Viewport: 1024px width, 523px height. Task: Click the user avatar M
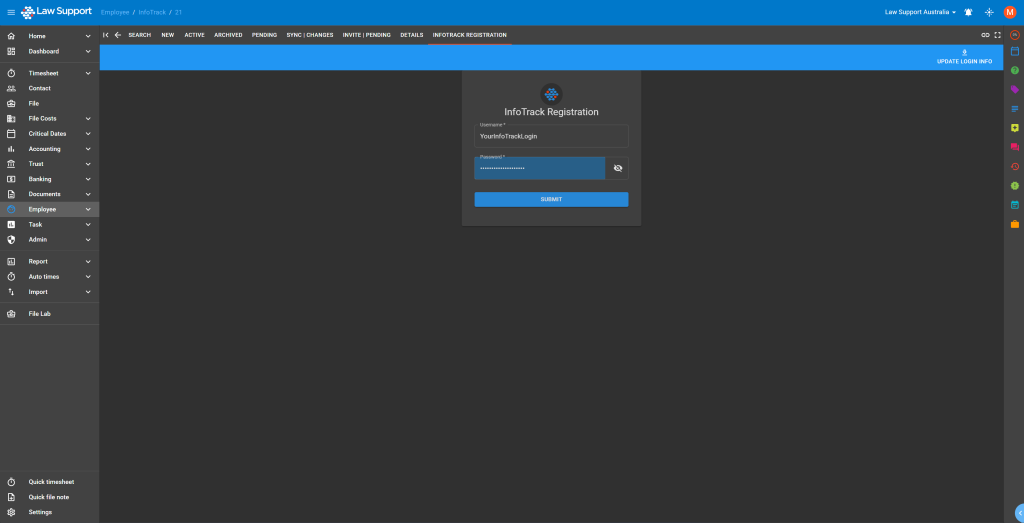[1010, 12]
